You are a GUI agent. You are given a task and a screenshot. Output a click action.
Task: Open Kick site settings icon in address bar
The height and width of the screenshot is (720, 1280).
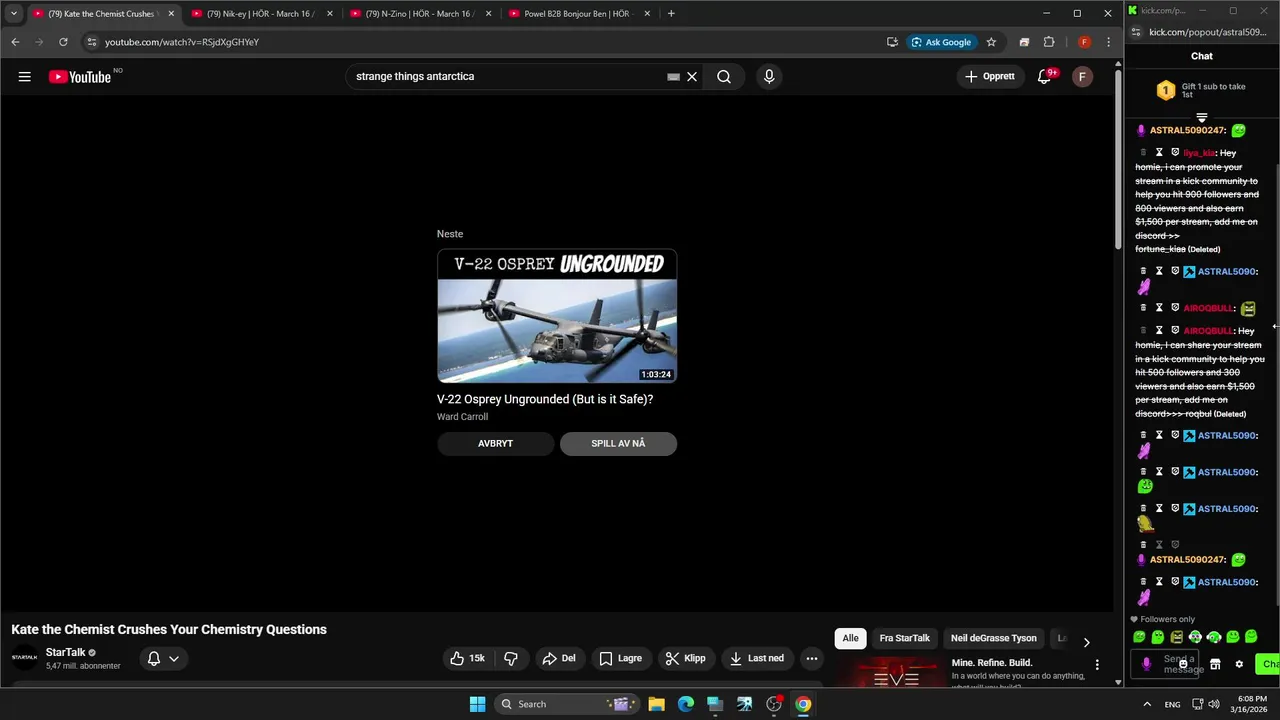1136,32
